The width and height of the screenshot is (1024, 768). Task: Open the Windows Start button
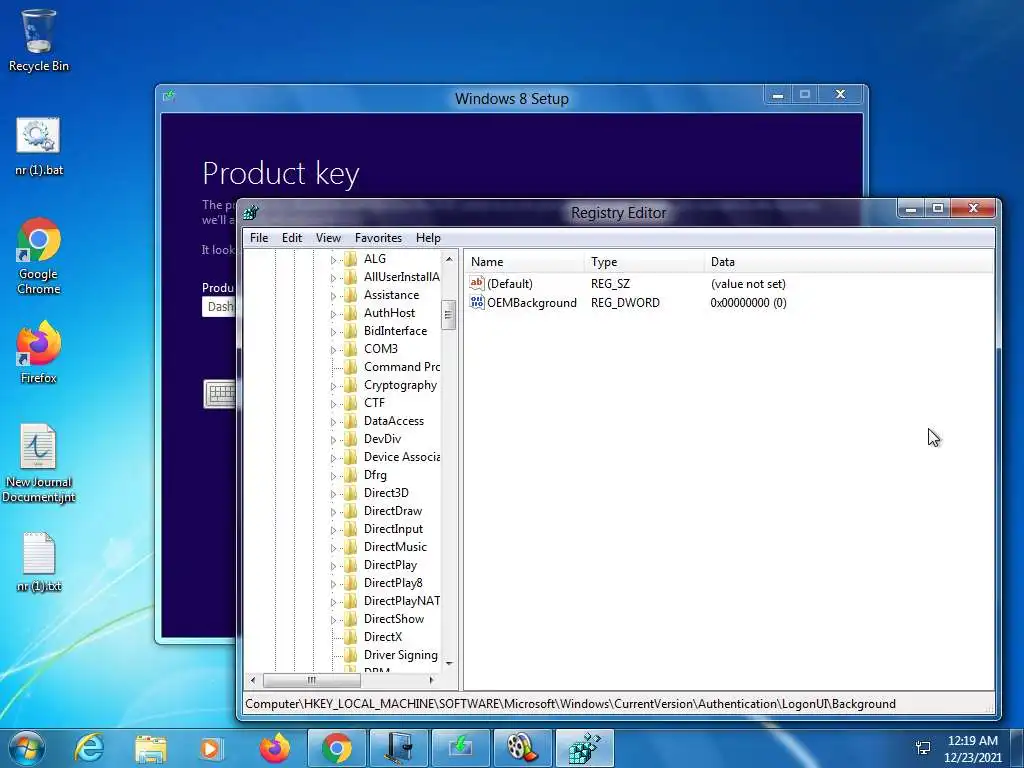27,748
